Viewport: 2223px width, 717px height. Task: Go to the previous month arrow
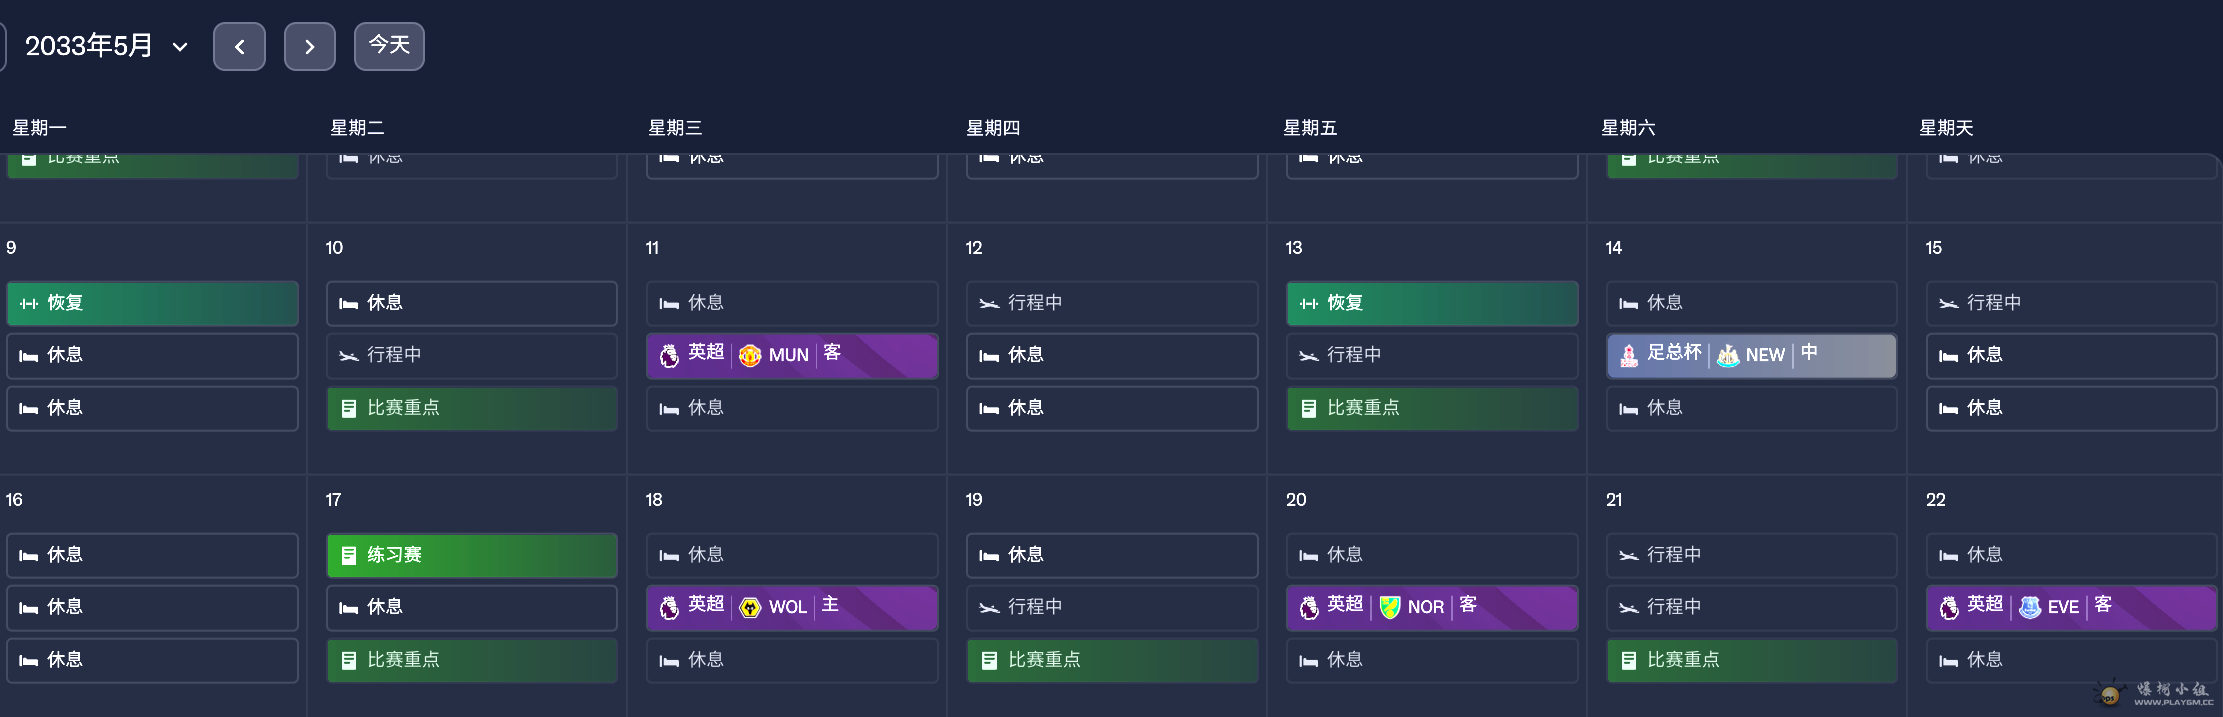click(x=239, y=47)
